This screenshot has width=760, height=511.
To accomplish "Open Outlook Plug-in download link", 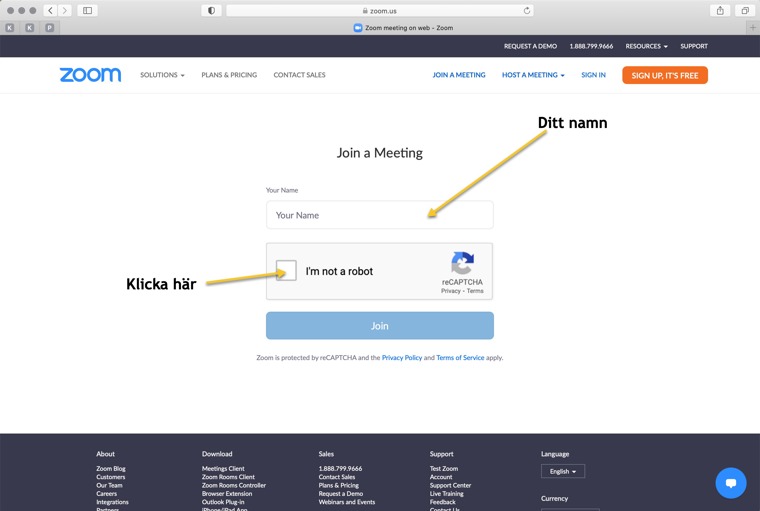I will pos(223,502).
